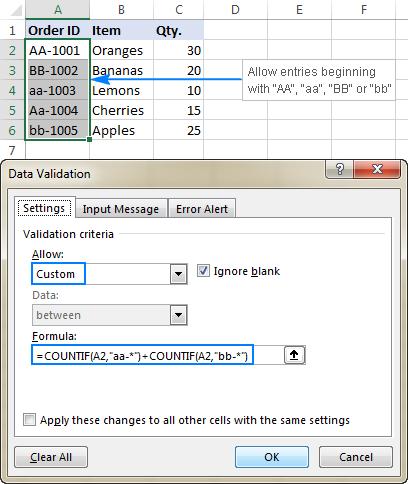Click the quantity cell showing 25
408x484 pixels.
tap(179, 130)
